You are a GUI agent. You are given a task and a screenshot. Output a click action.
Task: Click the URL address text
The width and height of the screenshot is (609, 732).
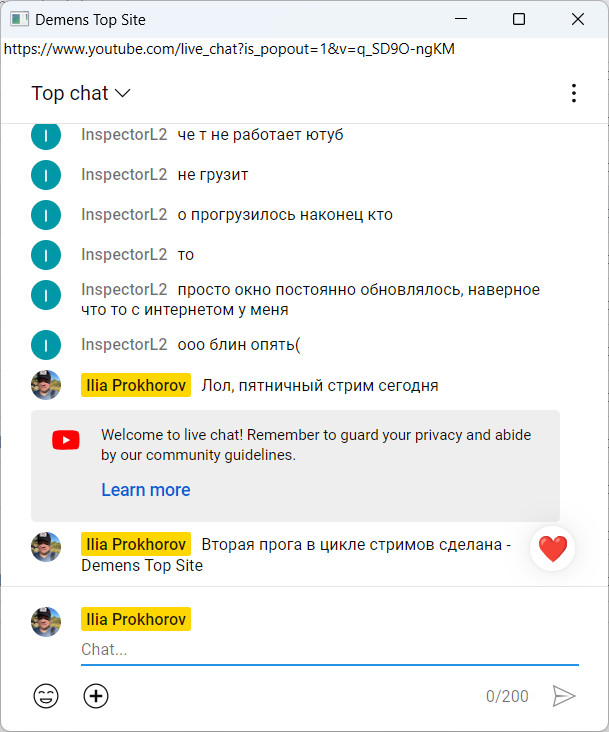pos(229,49)
